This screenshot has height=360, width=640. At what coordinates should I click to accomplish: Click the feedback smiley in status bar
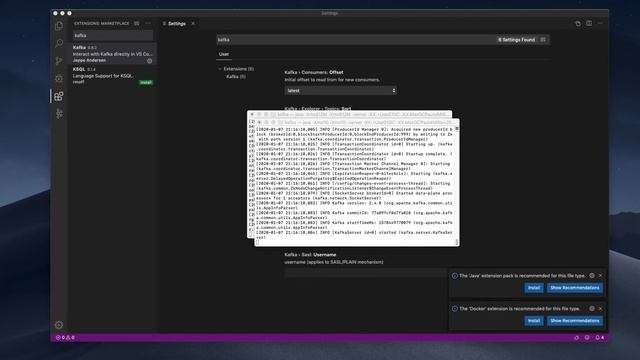(x=587, y=338)
